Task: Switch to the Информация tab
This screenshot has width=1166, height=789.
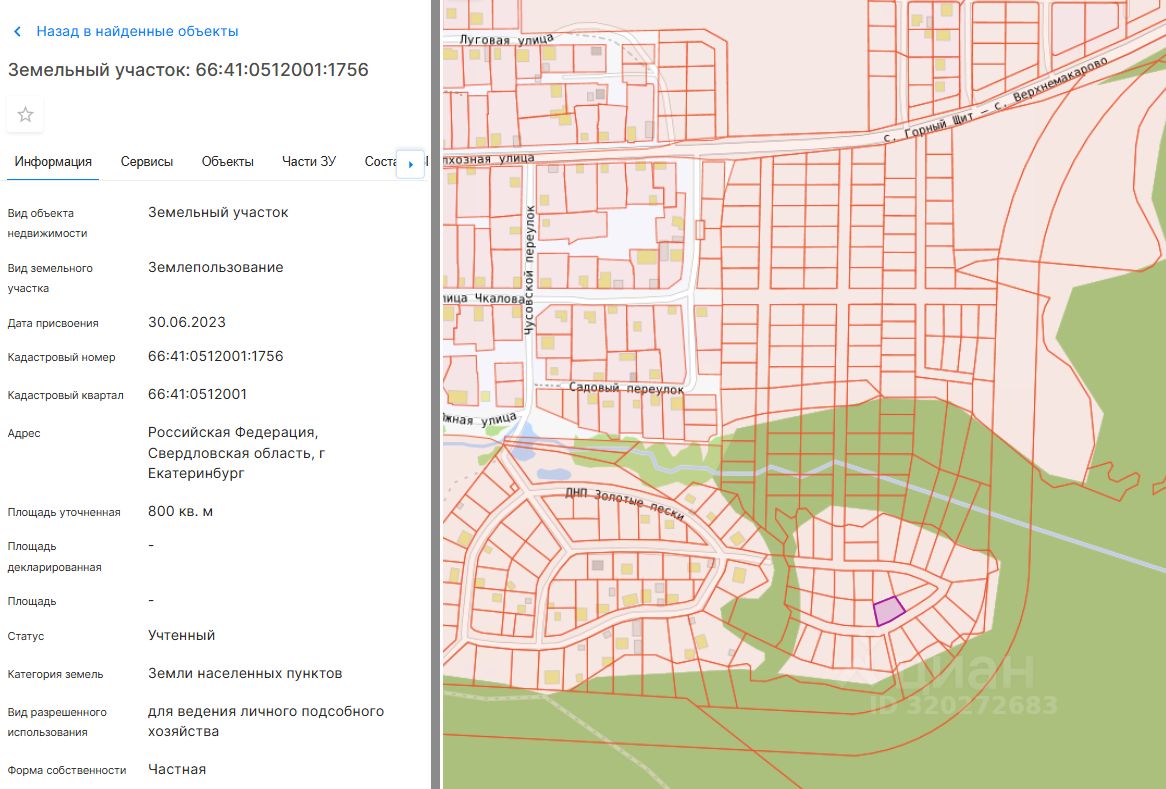Action: 53,162
